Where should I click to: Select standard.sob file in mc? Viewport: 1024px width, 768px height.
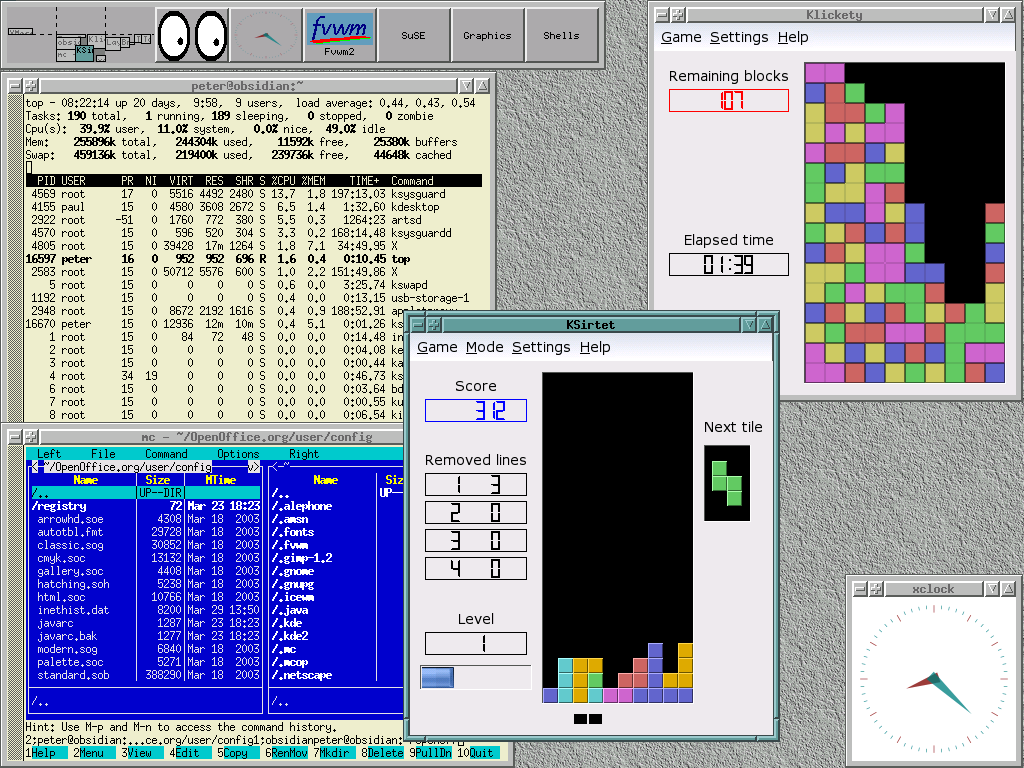click(146, 675)
